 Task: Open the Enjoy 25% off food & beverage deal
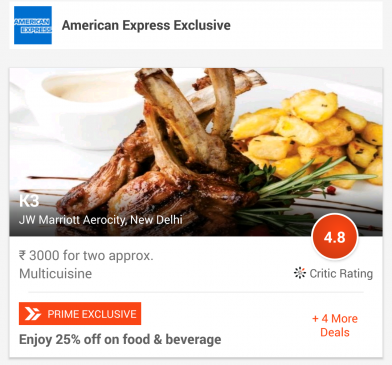pyautogui.click(x=120, y=339)
